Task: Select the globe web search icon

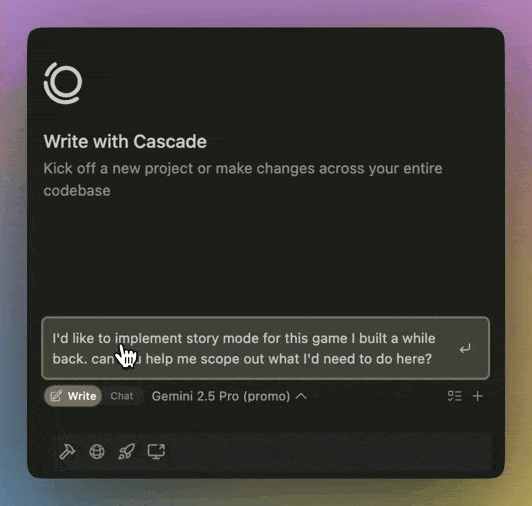Action: 97,452
